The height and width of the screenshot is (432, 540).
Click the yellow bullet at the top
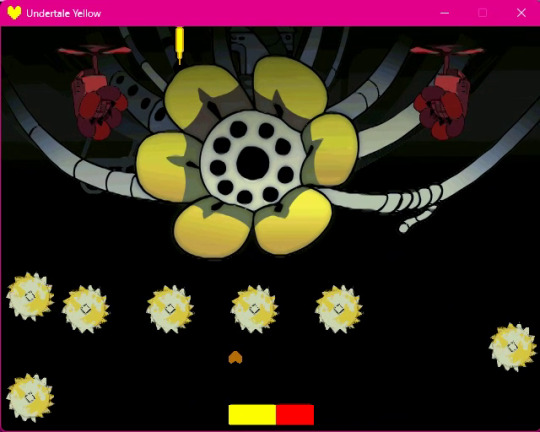point(179,45)
